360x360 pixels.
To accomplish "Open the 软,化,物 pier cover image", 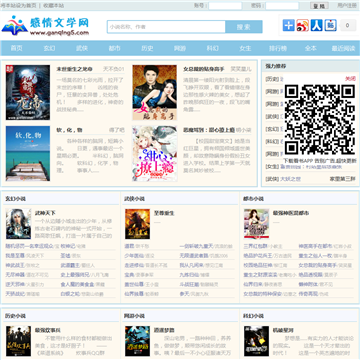I will (x=28, y=153).
